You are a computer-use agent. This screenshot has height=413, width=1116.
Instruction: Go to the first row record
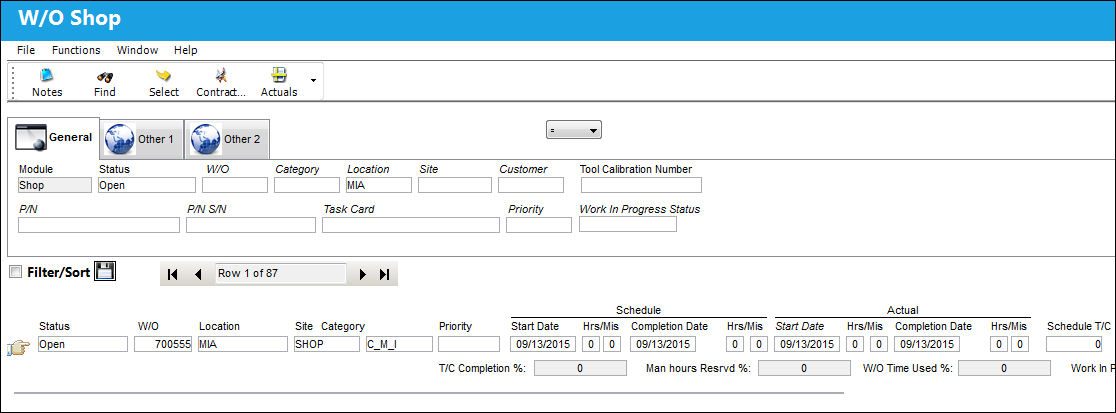coord(172,274)
